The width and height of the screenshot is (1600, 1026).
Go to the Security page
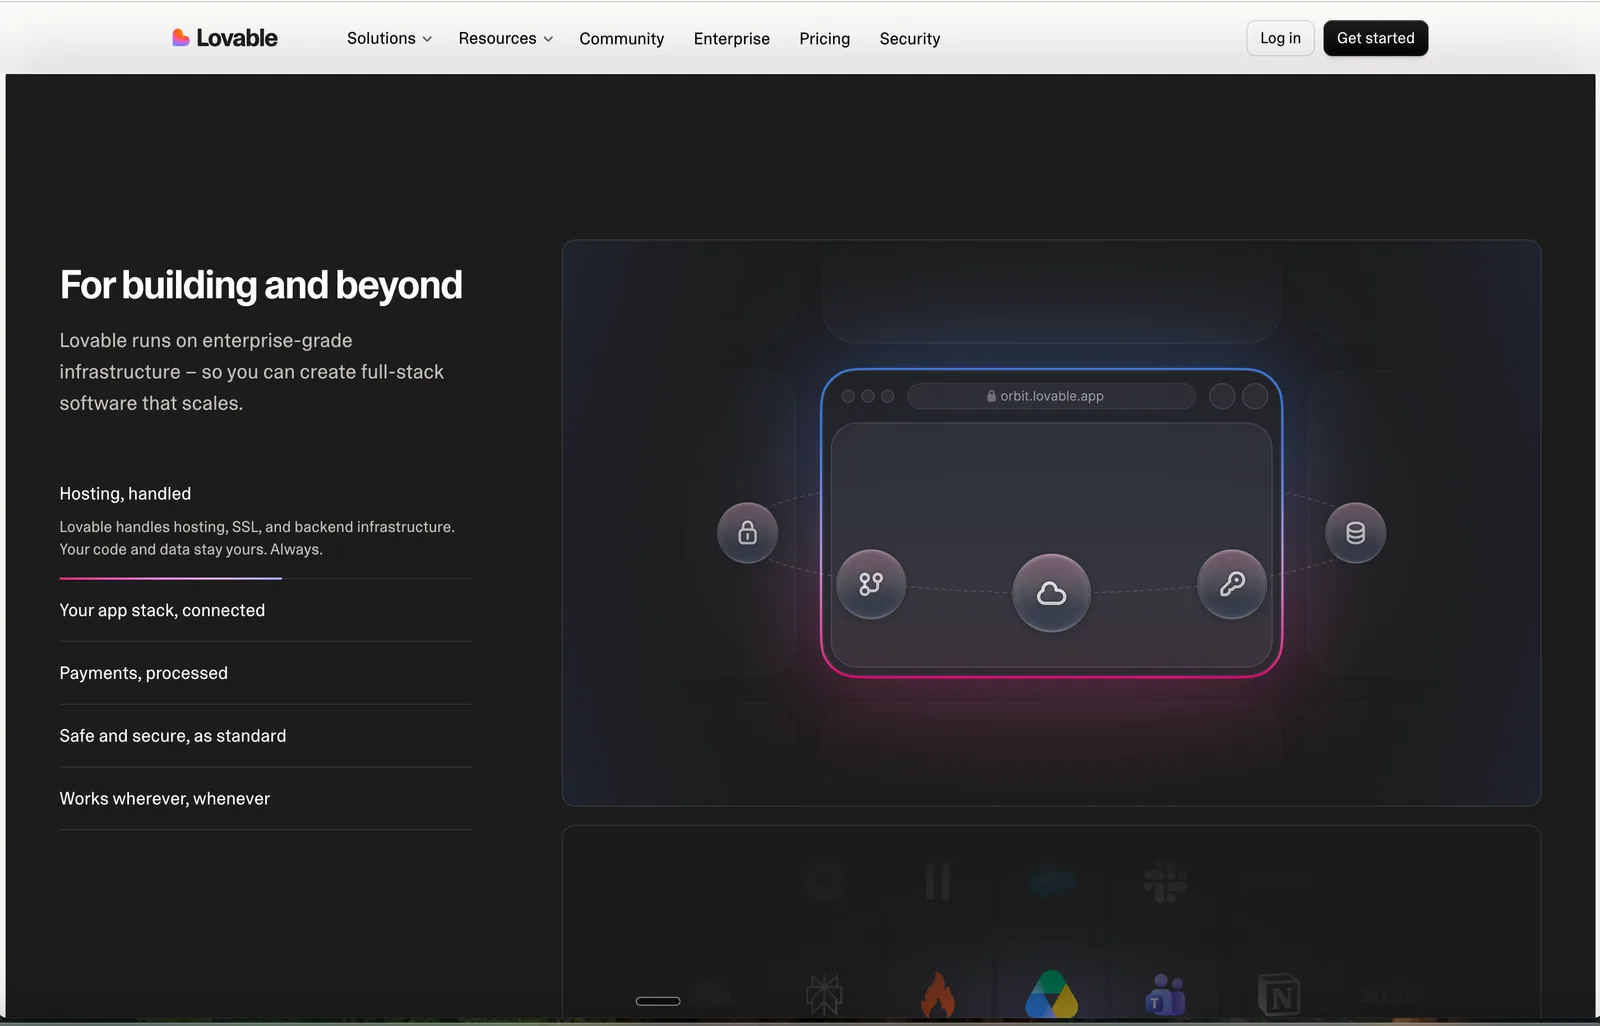point(910,38)
